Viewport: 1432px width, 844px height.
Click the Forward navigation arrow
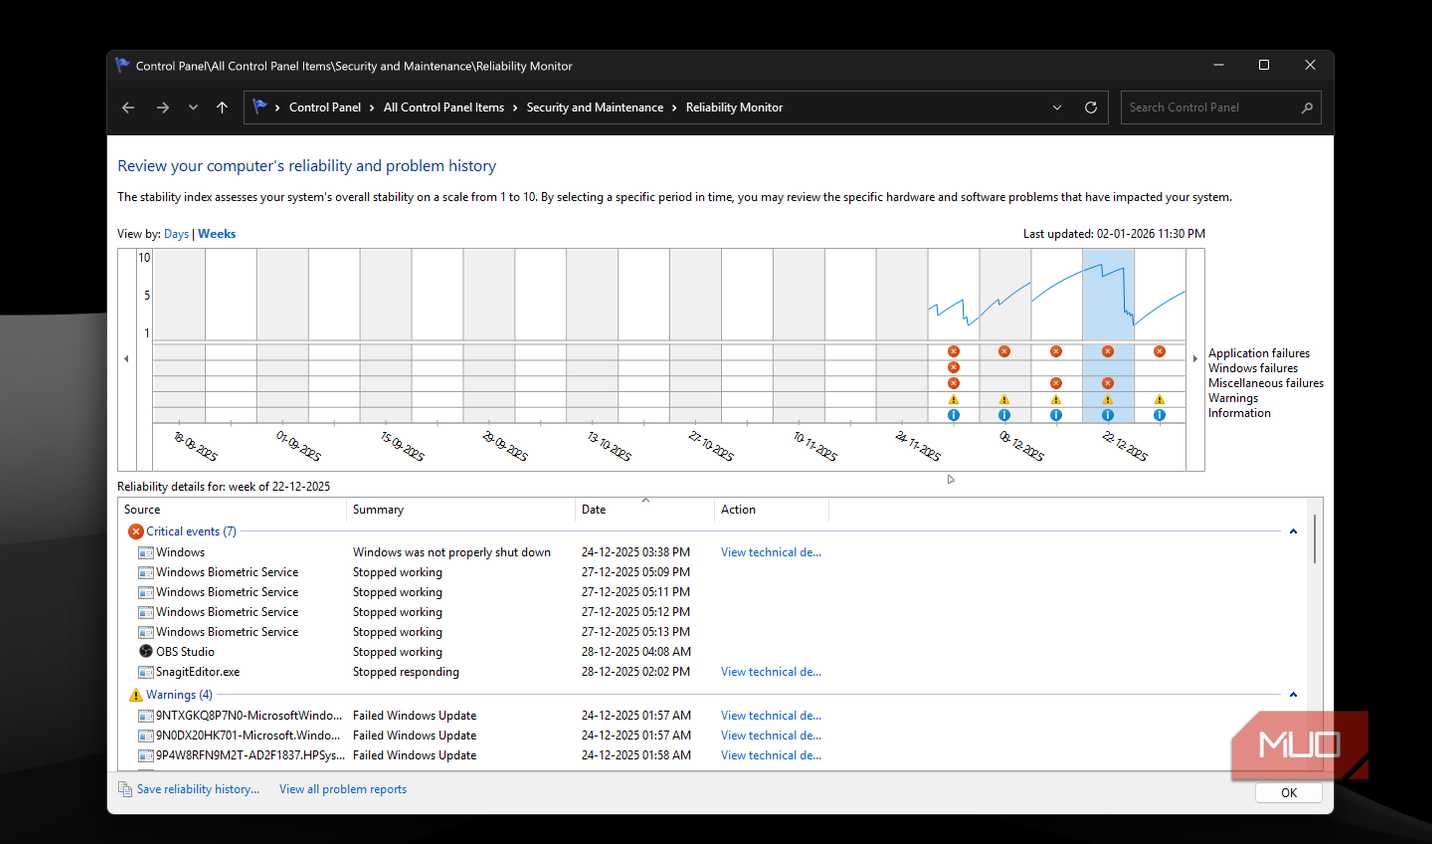(162, 108)
